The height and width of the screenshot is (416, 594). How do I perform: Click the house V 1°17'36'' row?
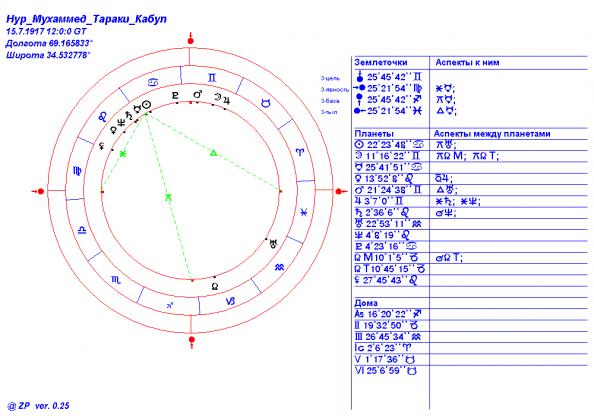pyautogui.click(x=385, y=360)
